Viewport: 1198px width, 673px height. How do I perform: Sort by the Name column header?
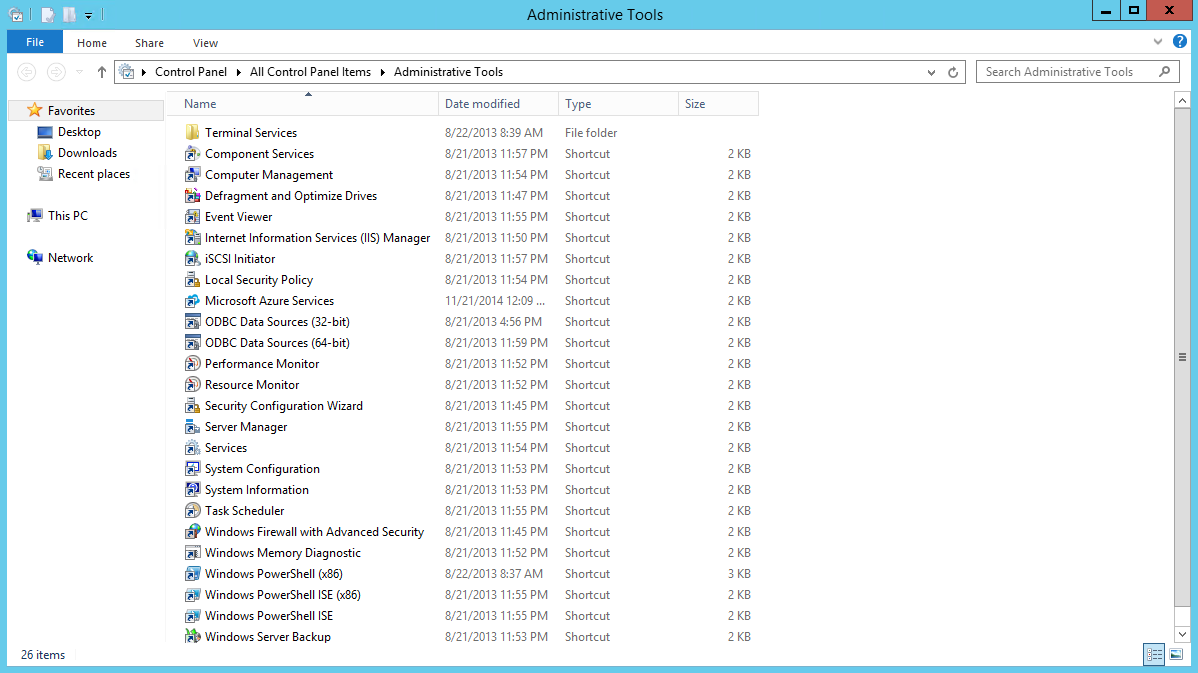pyautogui.click(x=303, y=104)
